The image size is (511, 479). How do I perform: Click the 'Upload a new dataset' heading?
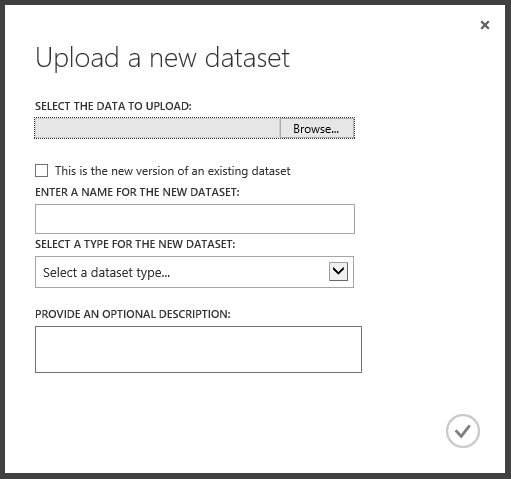click(x=162, y=58)
